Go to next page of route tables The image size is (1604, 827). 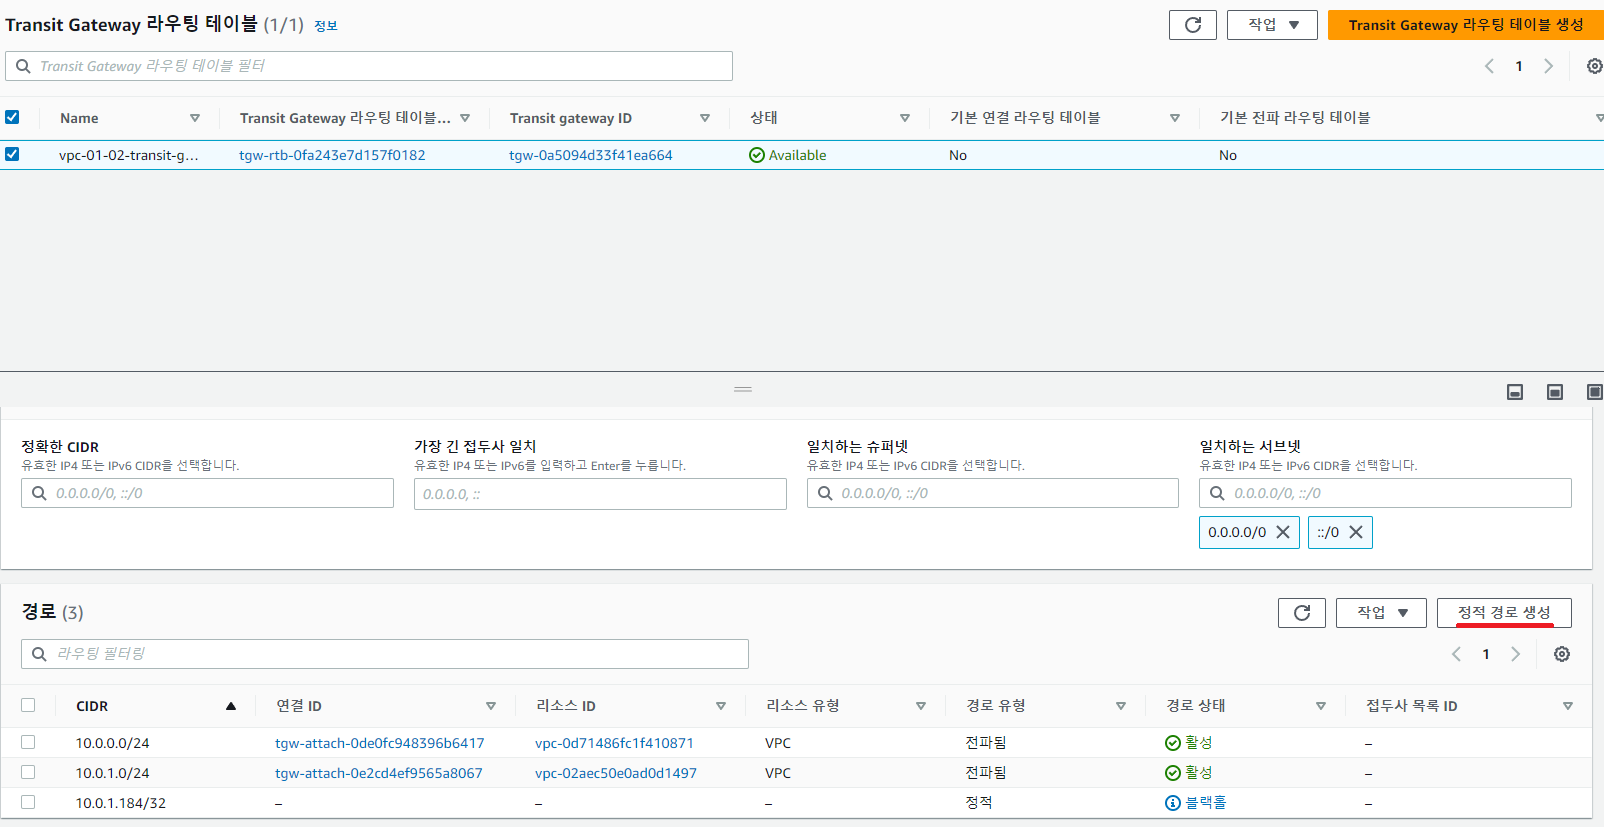point(1548,66)
